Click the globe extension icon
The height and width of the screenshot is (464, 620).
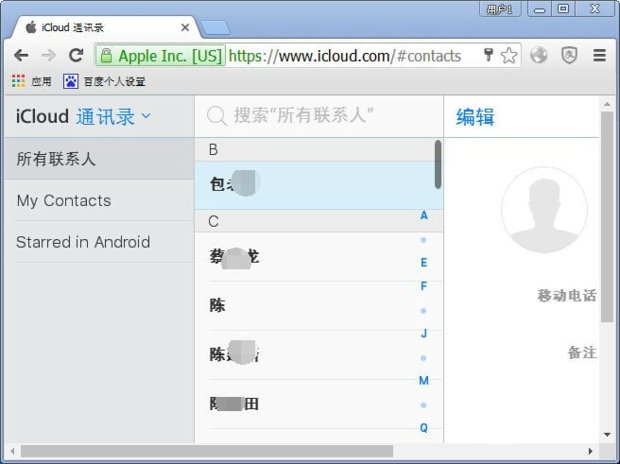[x=539, y=55]
